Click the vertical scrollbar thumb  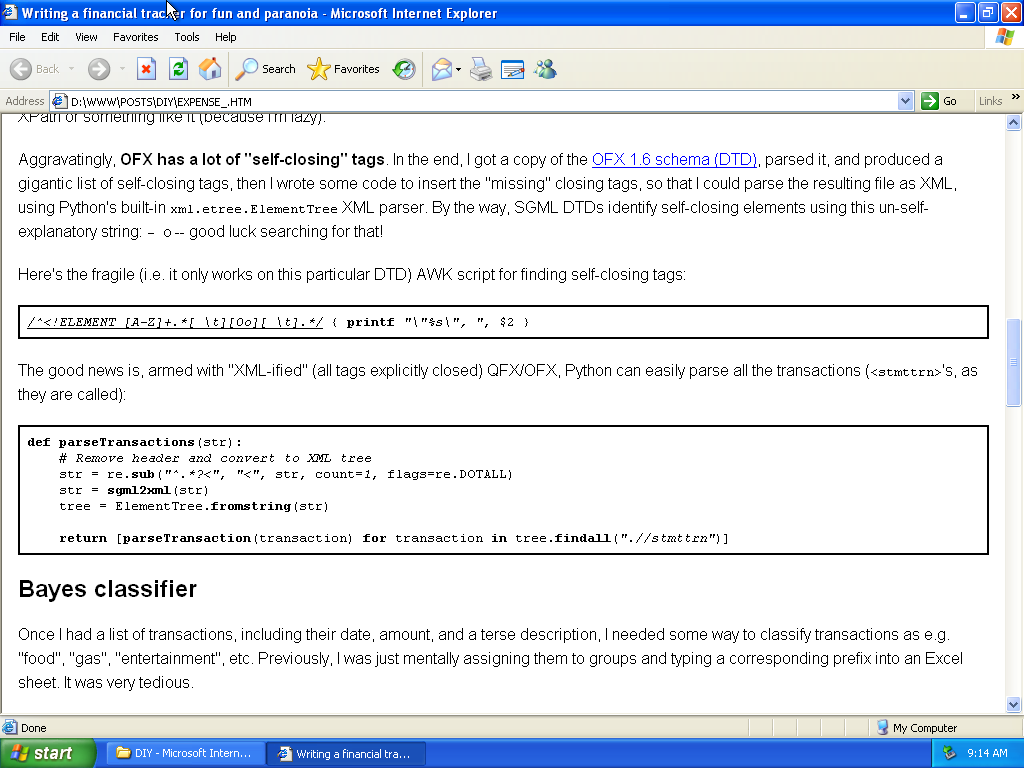point(1014,362)
